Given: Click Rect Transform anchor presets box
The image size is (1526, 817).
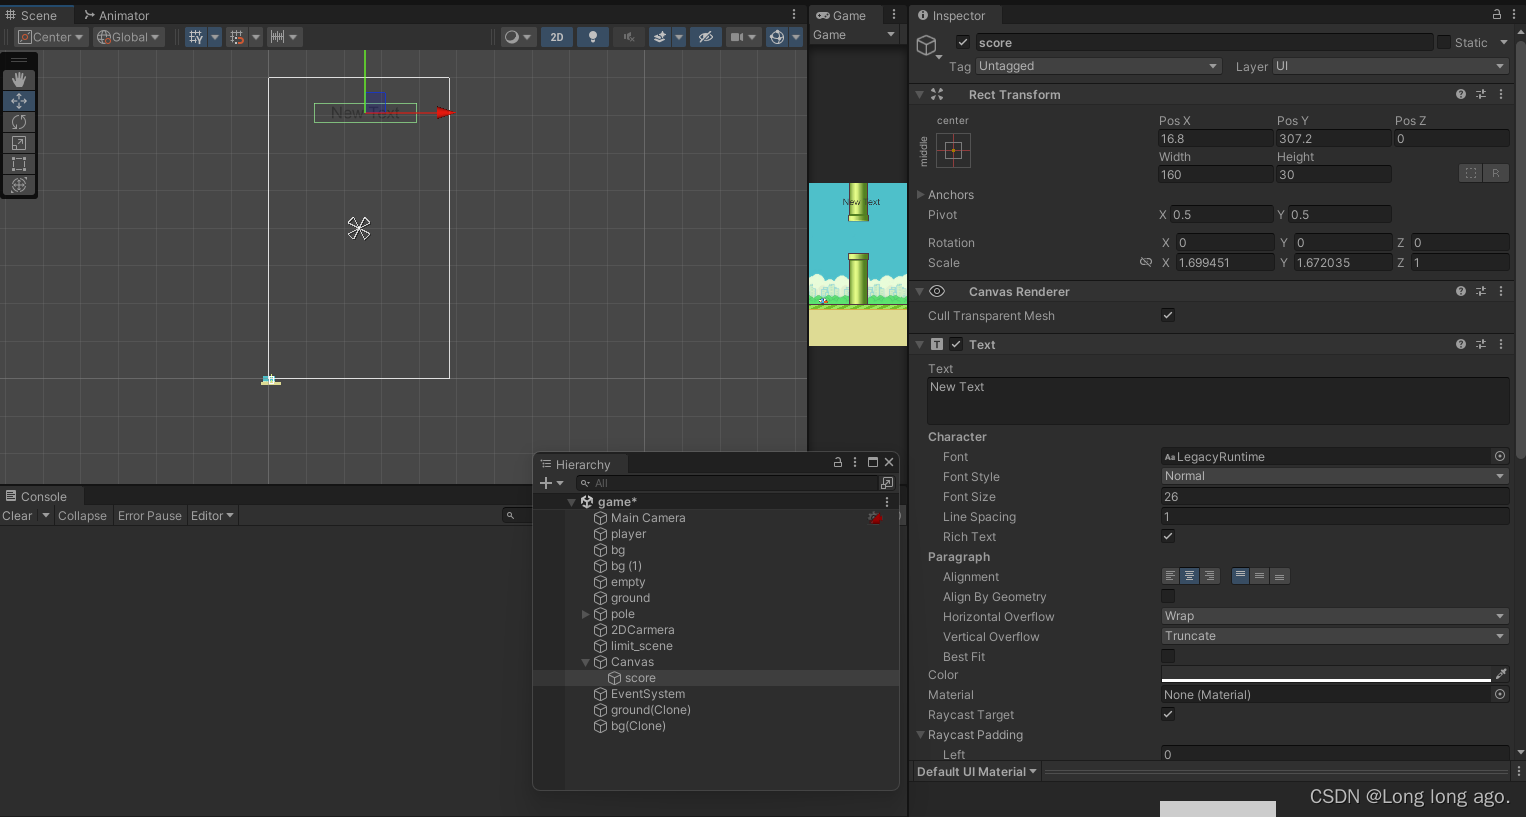Looking at the screenshot, I should click(953, 151).
